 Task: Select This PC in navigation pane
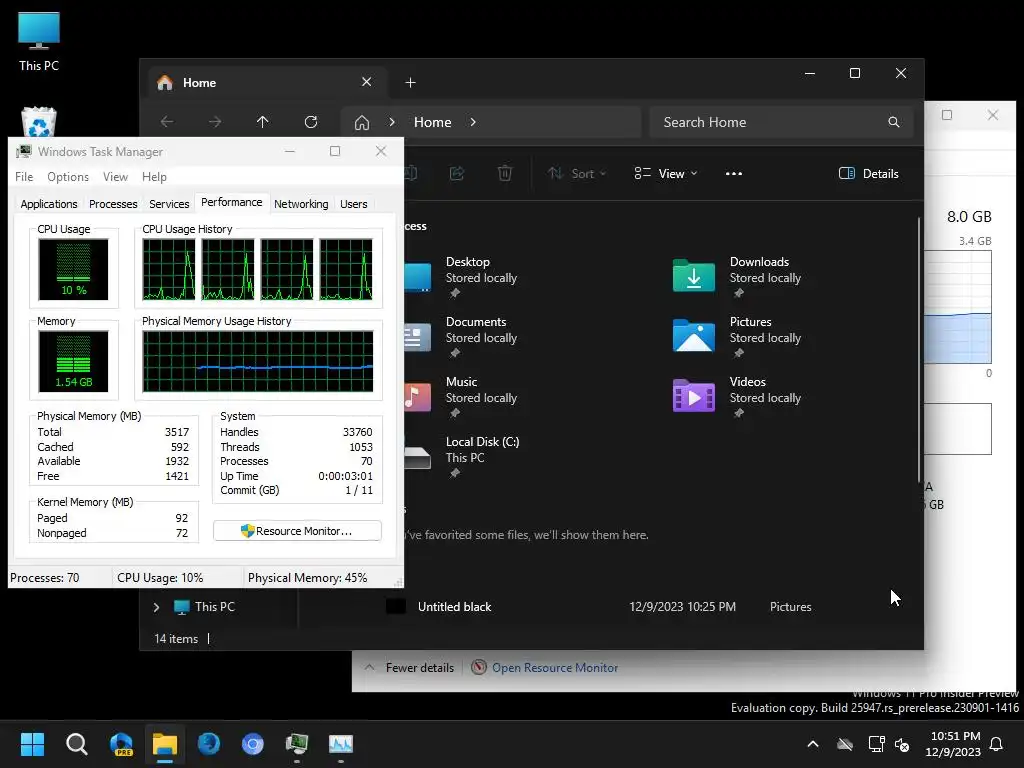tap(204, 607)
